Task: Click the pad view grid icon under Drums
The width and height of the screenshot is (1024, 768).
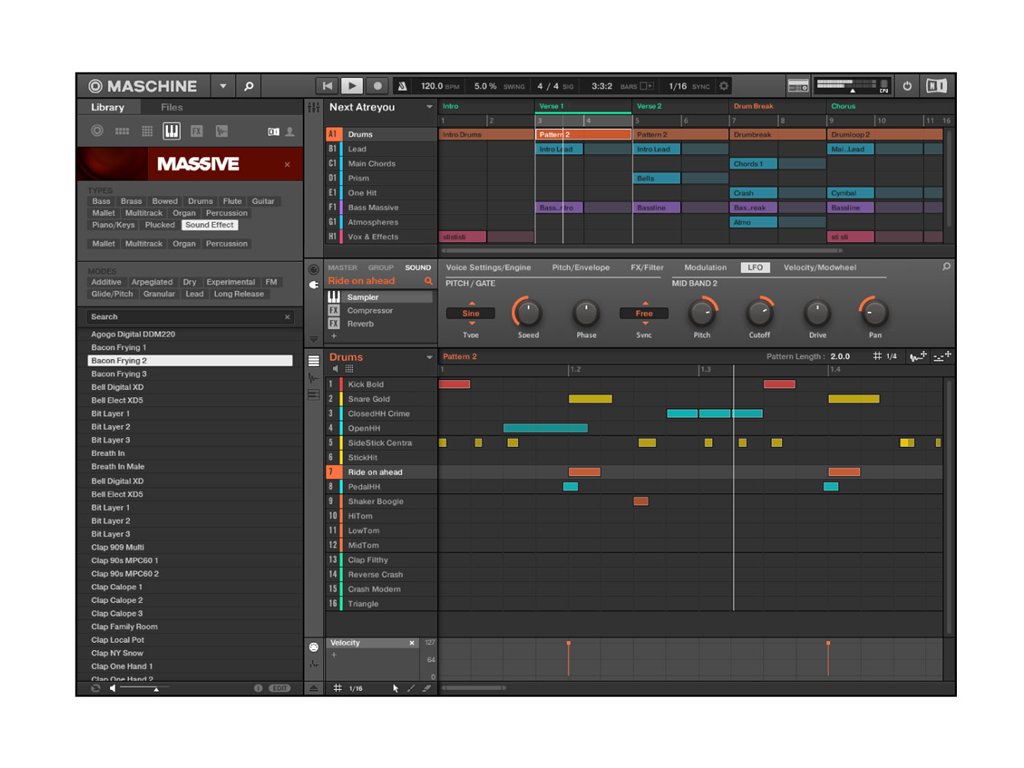Action: point(349,370)
